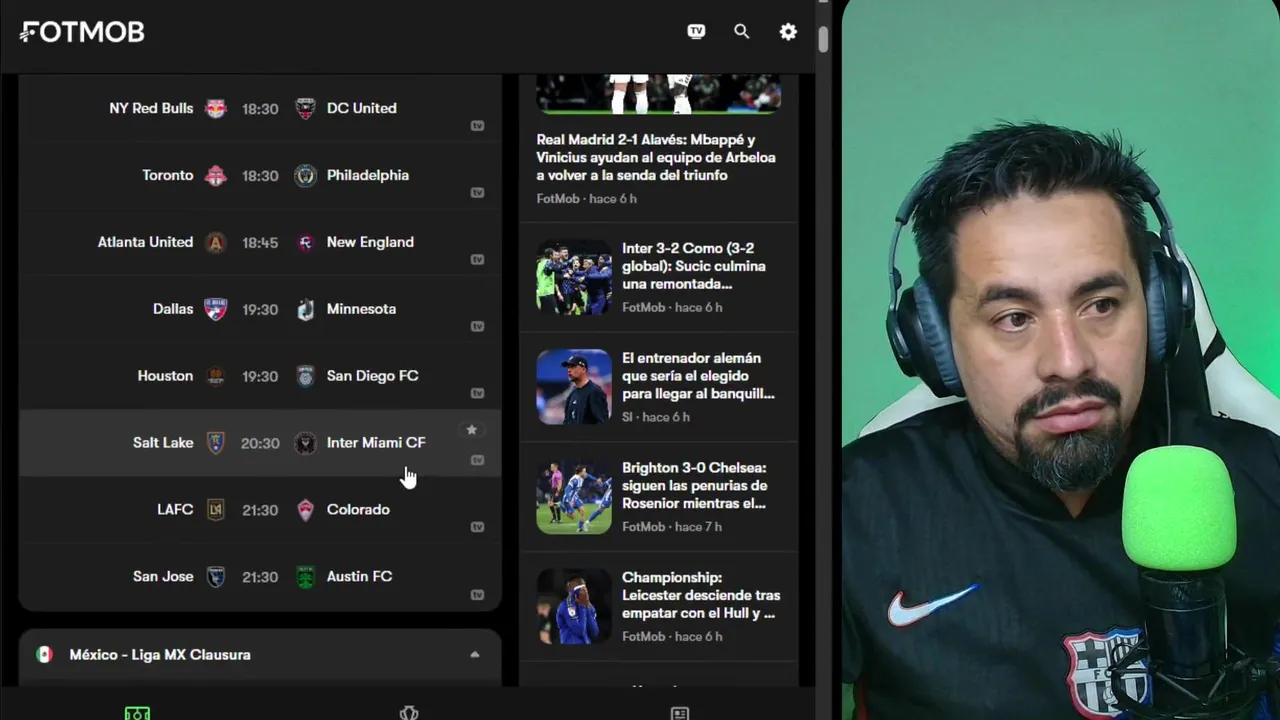The width and height of the screenshot is (1280, 720).
Task: Open Inter 3-2 Como news headline
Action: (x=694, y=266)
